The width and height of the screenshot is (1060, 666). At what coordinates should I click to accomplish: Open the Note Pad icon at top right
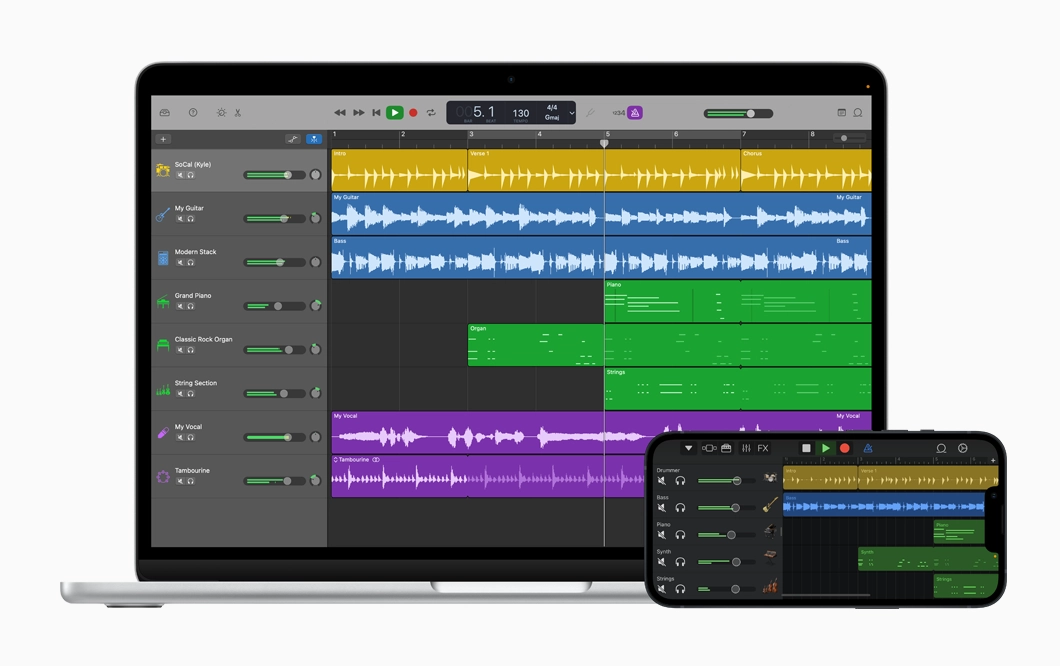point(842,113)
